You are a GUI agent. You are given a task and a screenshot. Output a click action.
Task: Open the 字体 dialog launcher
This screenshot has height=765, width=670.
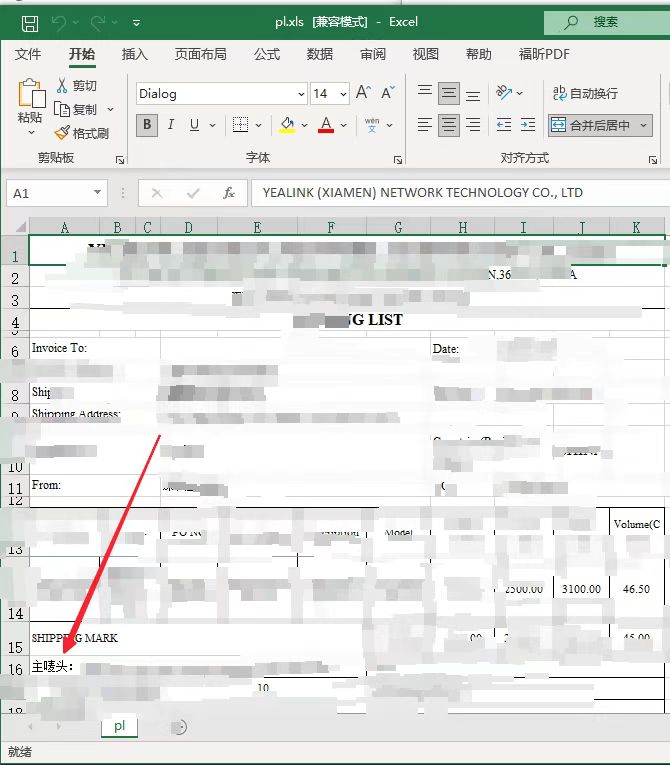[x=398, y=160]
